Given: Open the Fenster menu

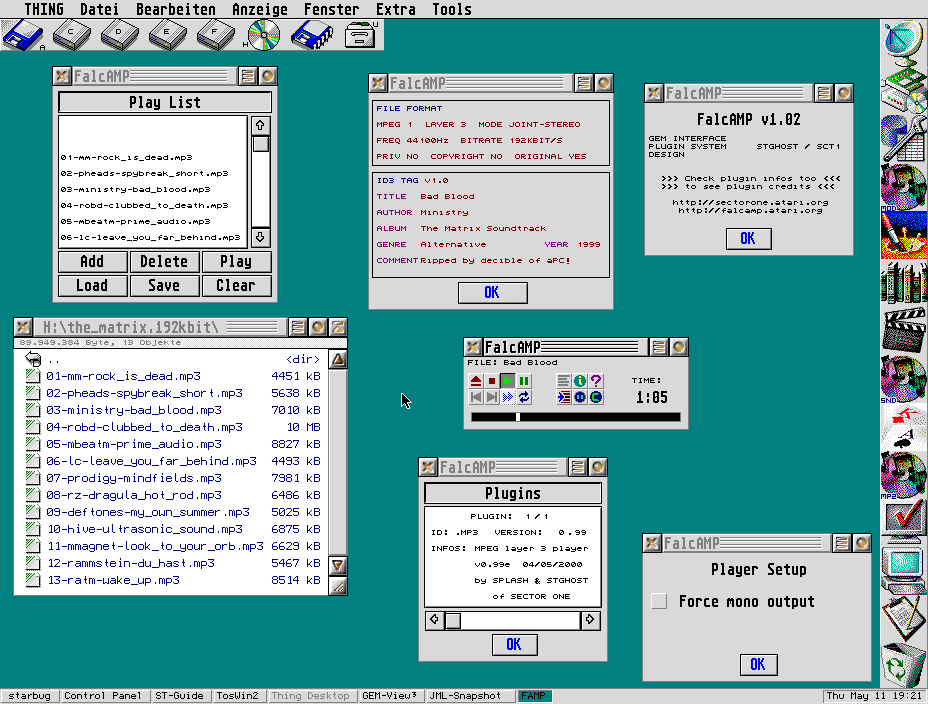Looking at the screenshot, I should coord(331,9).
